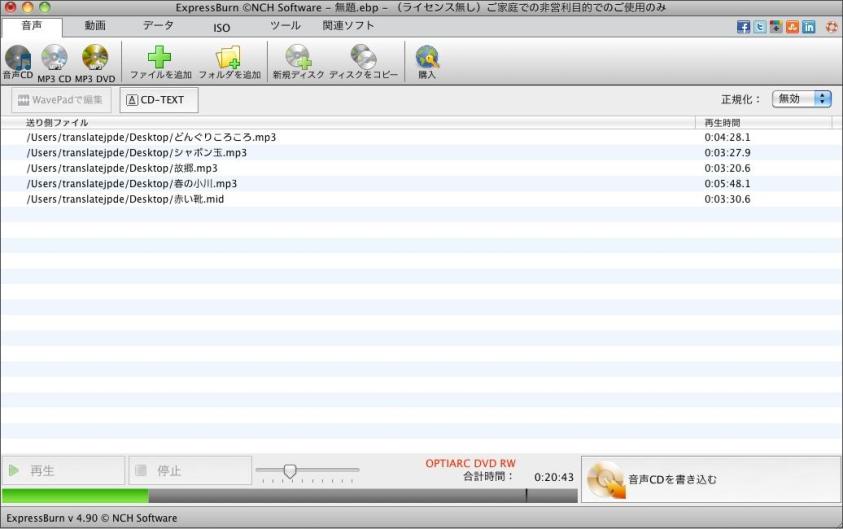Click the 0:04:28.1 duration value
Viewport: 843px width, 529px height.
tap(727, 138)
